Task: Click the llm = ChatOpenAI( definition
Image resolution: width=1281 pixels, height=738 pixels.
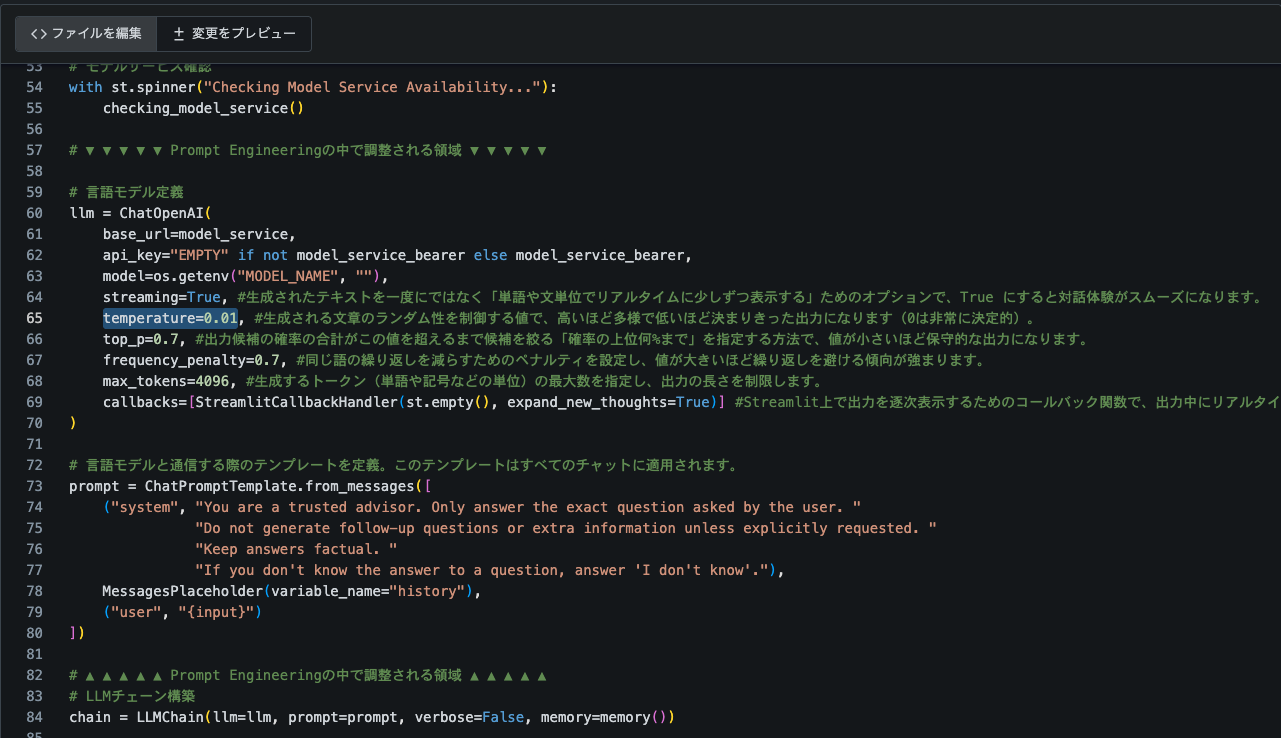Action: point(141,213)
